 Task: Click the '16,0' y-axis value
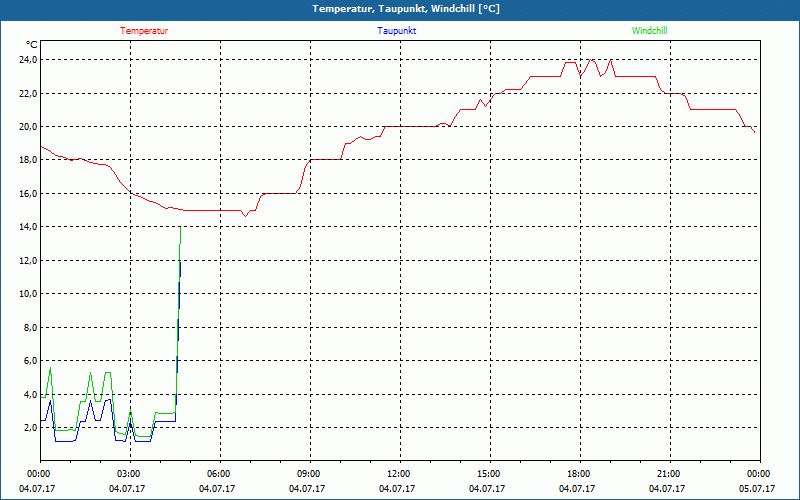pyautogui.click(x=28, y=193)
